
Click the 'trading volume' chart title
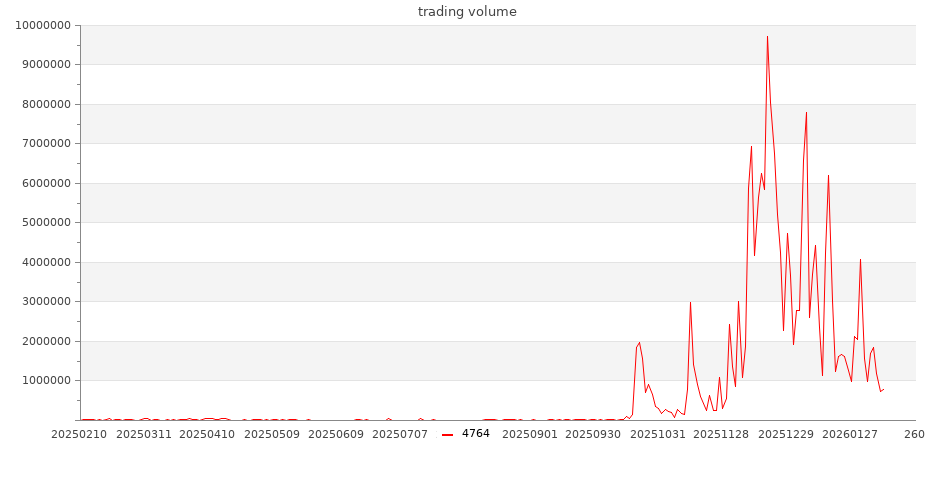click(x=467, y=12)
